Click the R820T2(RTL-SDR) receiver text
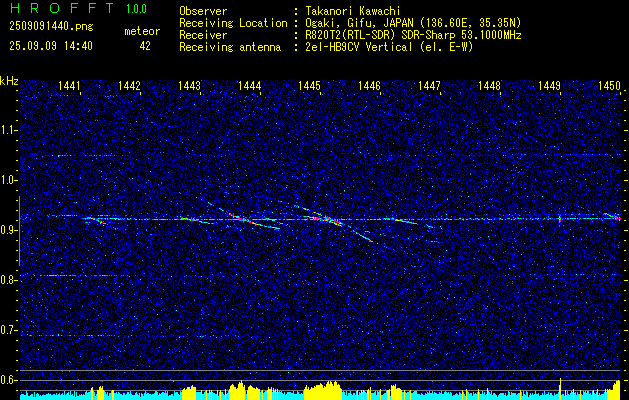Image resolution: width=629 pixels, height=400 pixels. (x=412, y=35)
